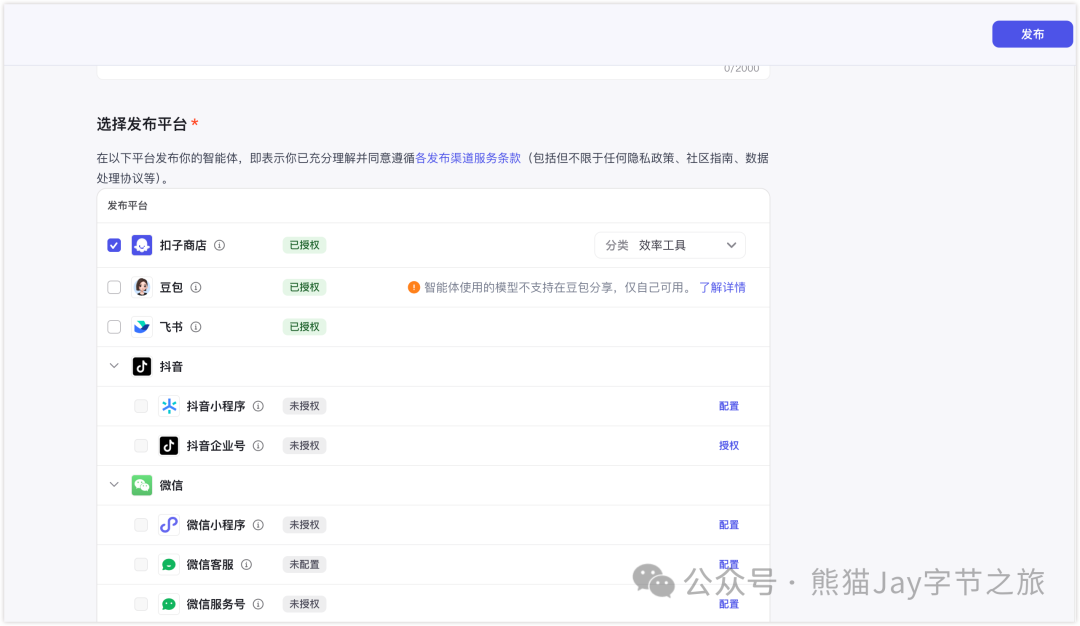Viewport: 1080px width, 626px height.
Task: Click the 微信小程序 icon
Action: coord(169,525)
